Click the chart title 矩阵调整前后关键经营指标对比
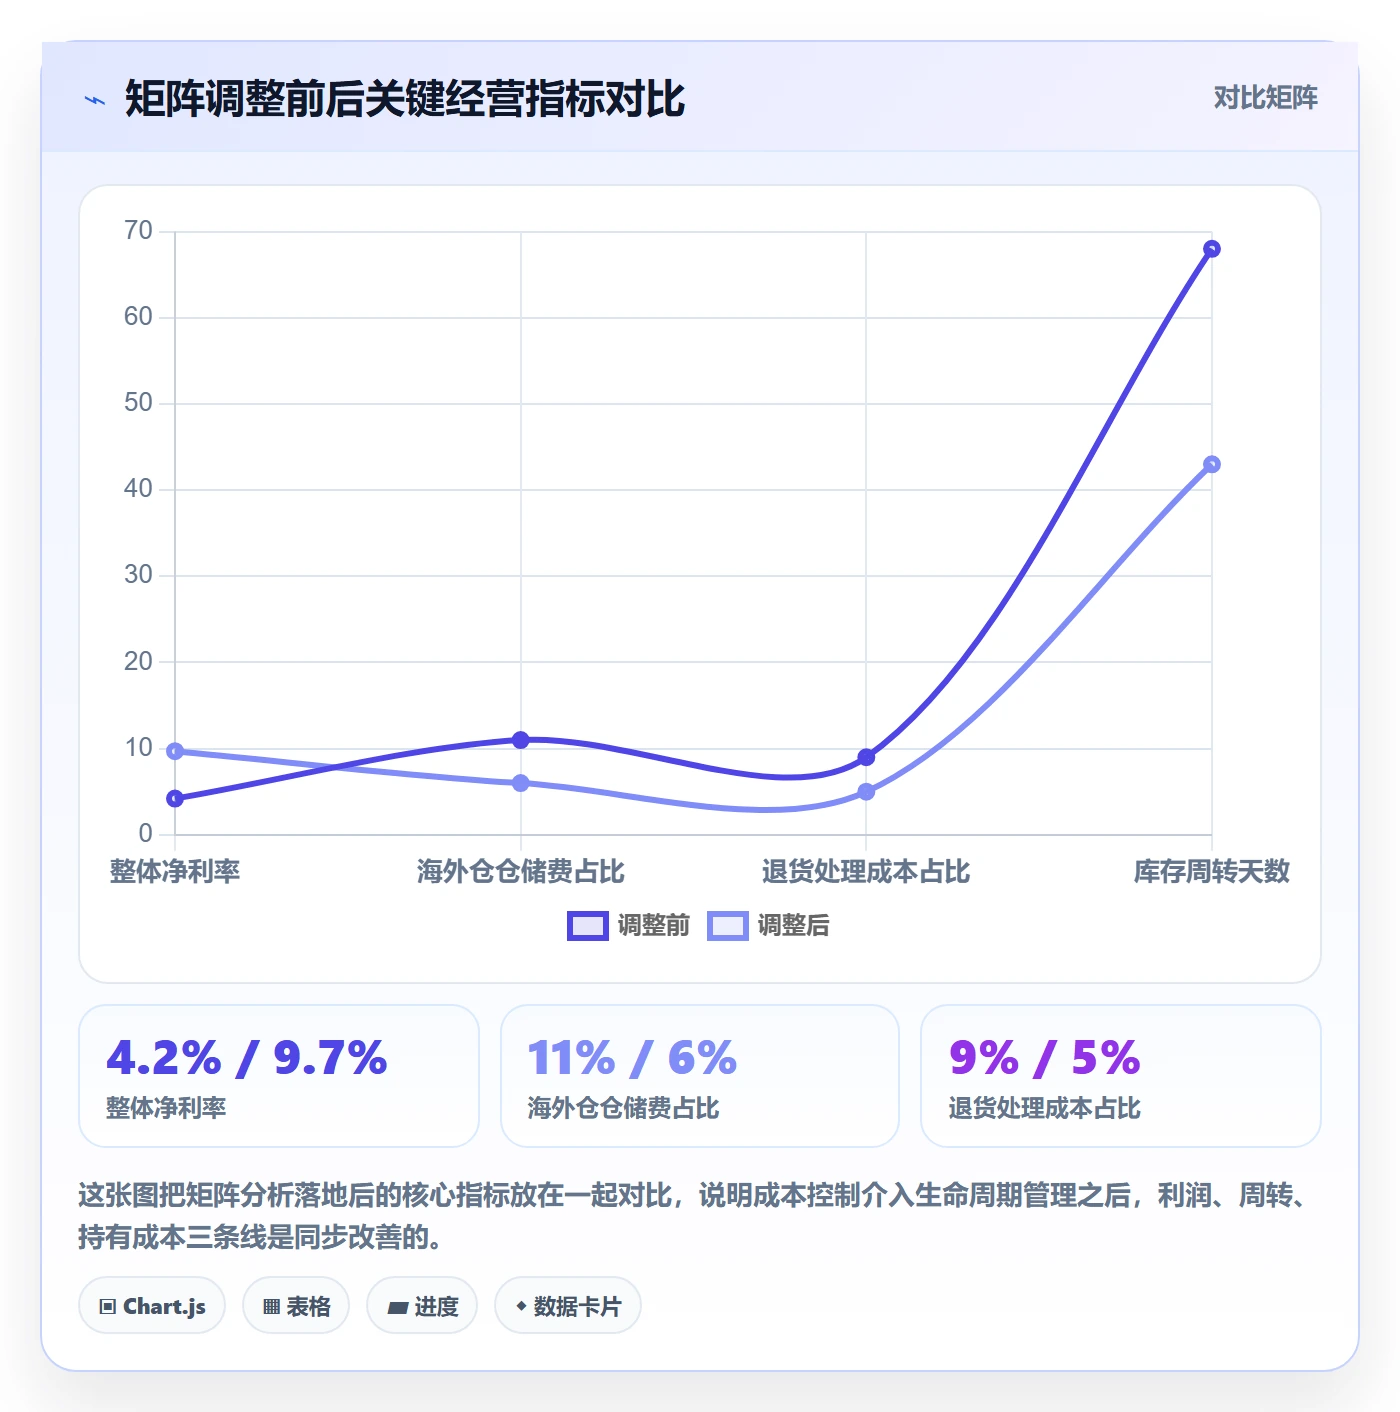 [405, 99]
